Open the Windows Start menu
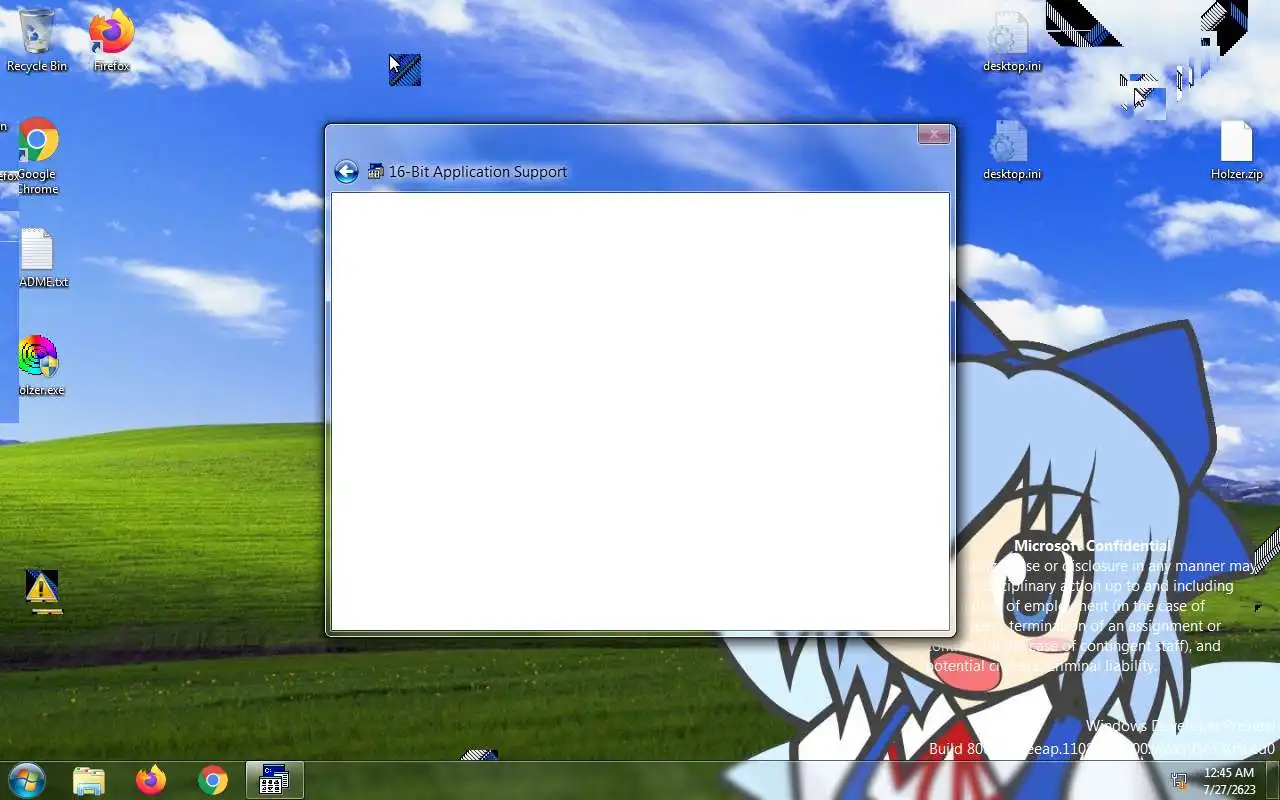The height and width of the screenshot is (800, 1280). click(27, 780)
